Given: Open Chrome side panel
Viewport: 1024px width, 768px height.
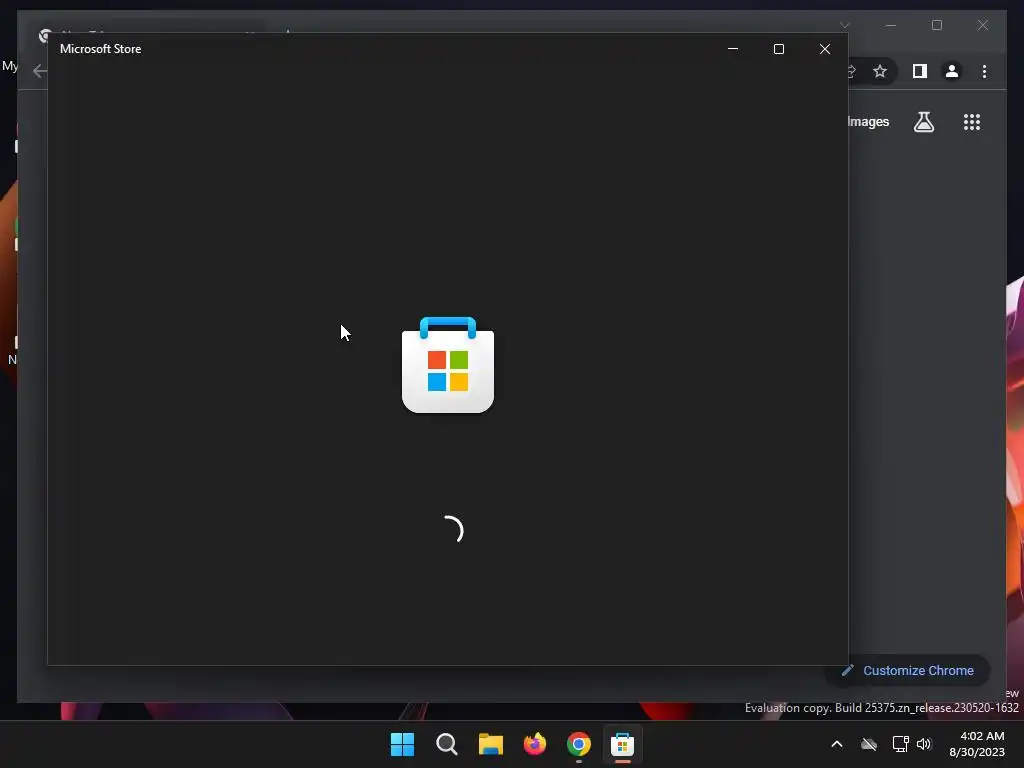Looking at the screenshot, I should pos(920,71).
